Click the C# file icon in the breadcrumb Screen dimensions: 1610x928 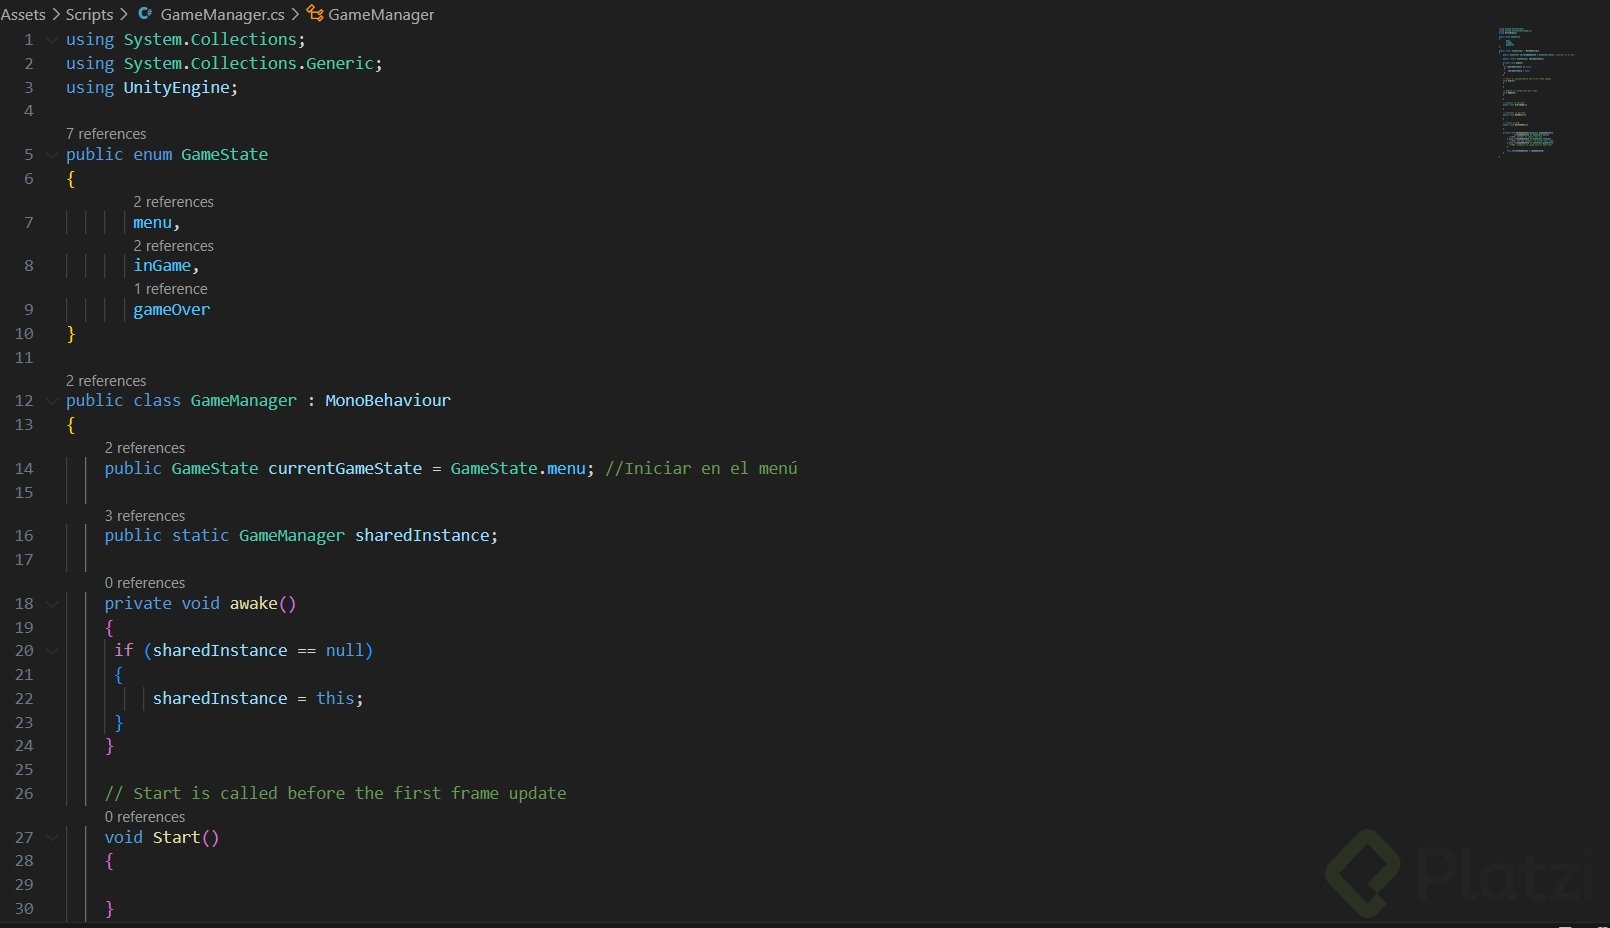tap(145, 14)
